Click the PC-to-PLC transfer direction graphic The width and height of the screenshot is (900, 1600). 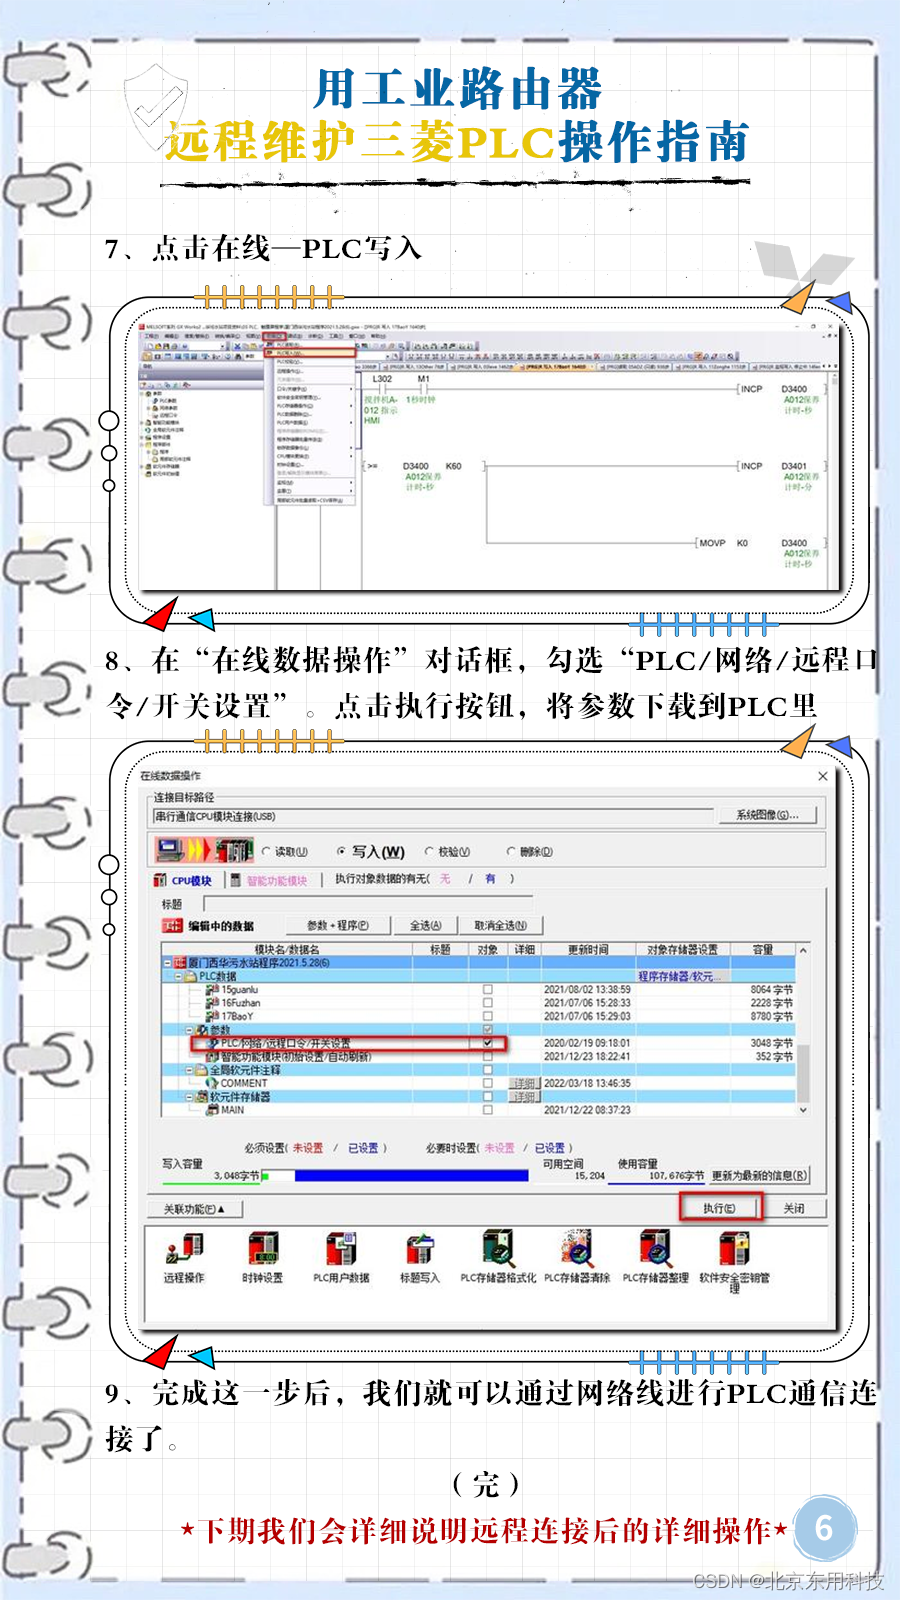point(204,850)
